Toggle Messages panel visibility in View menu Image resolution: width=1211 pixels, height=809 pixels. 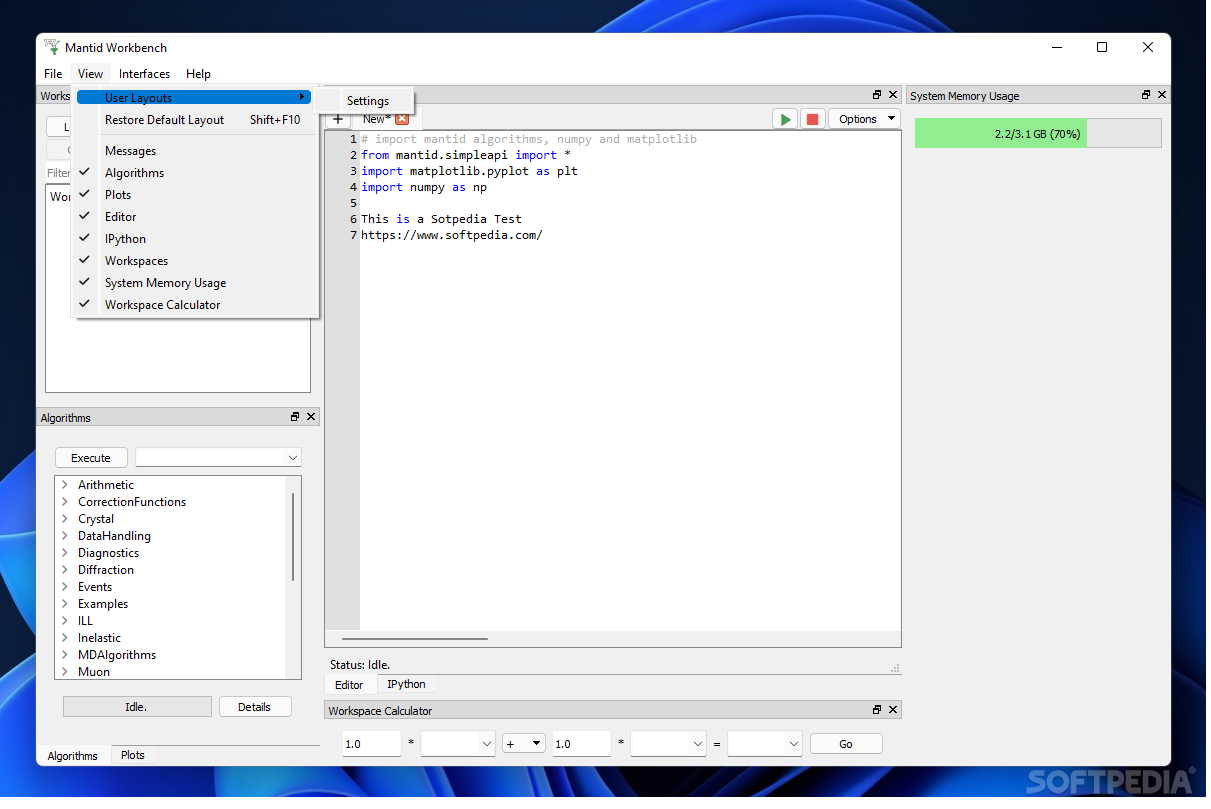click(x=196, y=151)
